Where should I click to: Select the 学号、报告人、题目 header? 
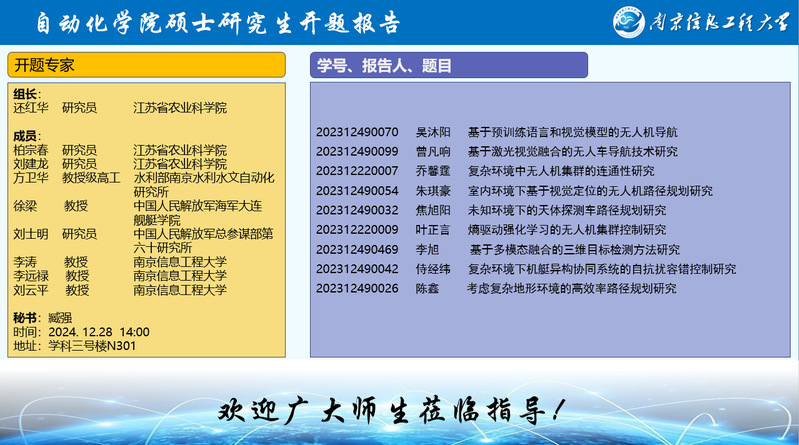448,66
